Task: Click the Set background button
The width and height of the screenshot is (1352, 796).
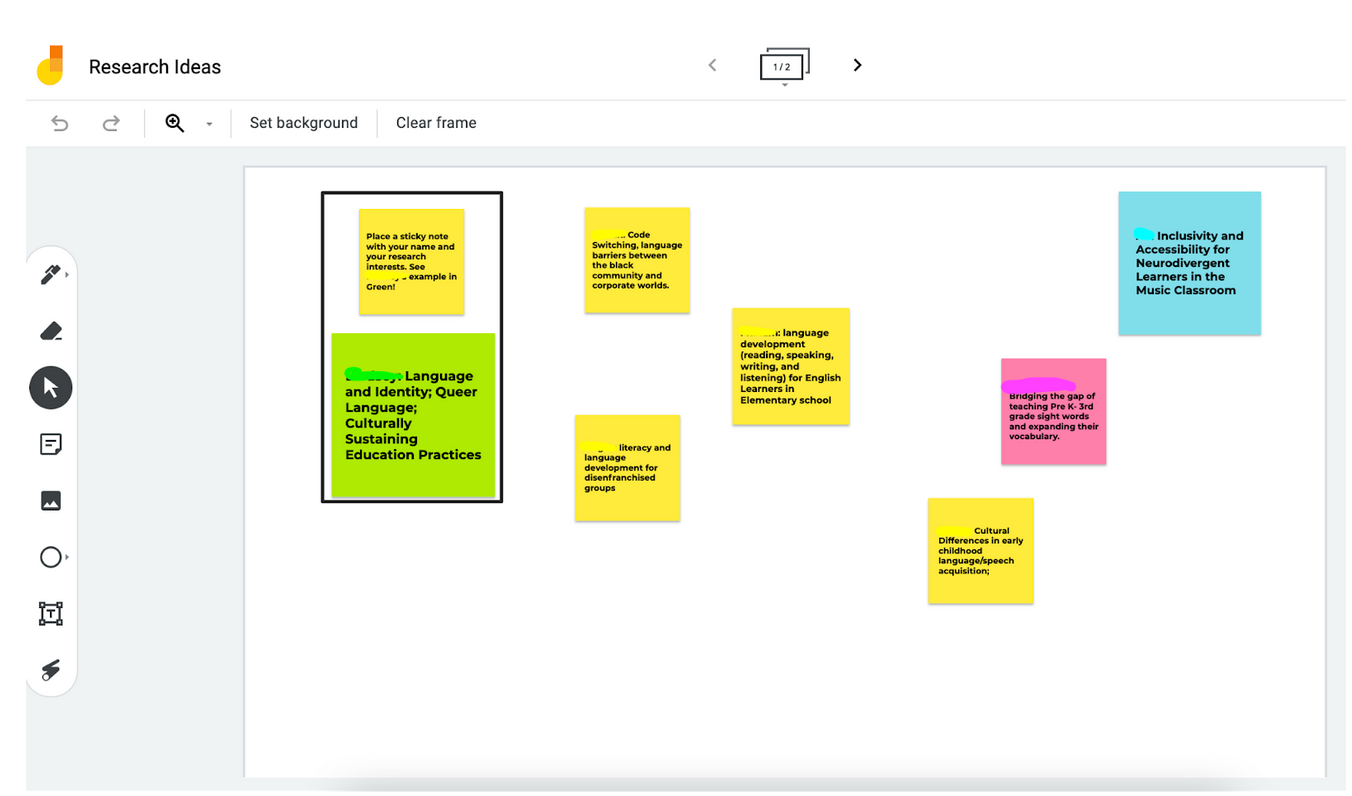Action: 303,123
